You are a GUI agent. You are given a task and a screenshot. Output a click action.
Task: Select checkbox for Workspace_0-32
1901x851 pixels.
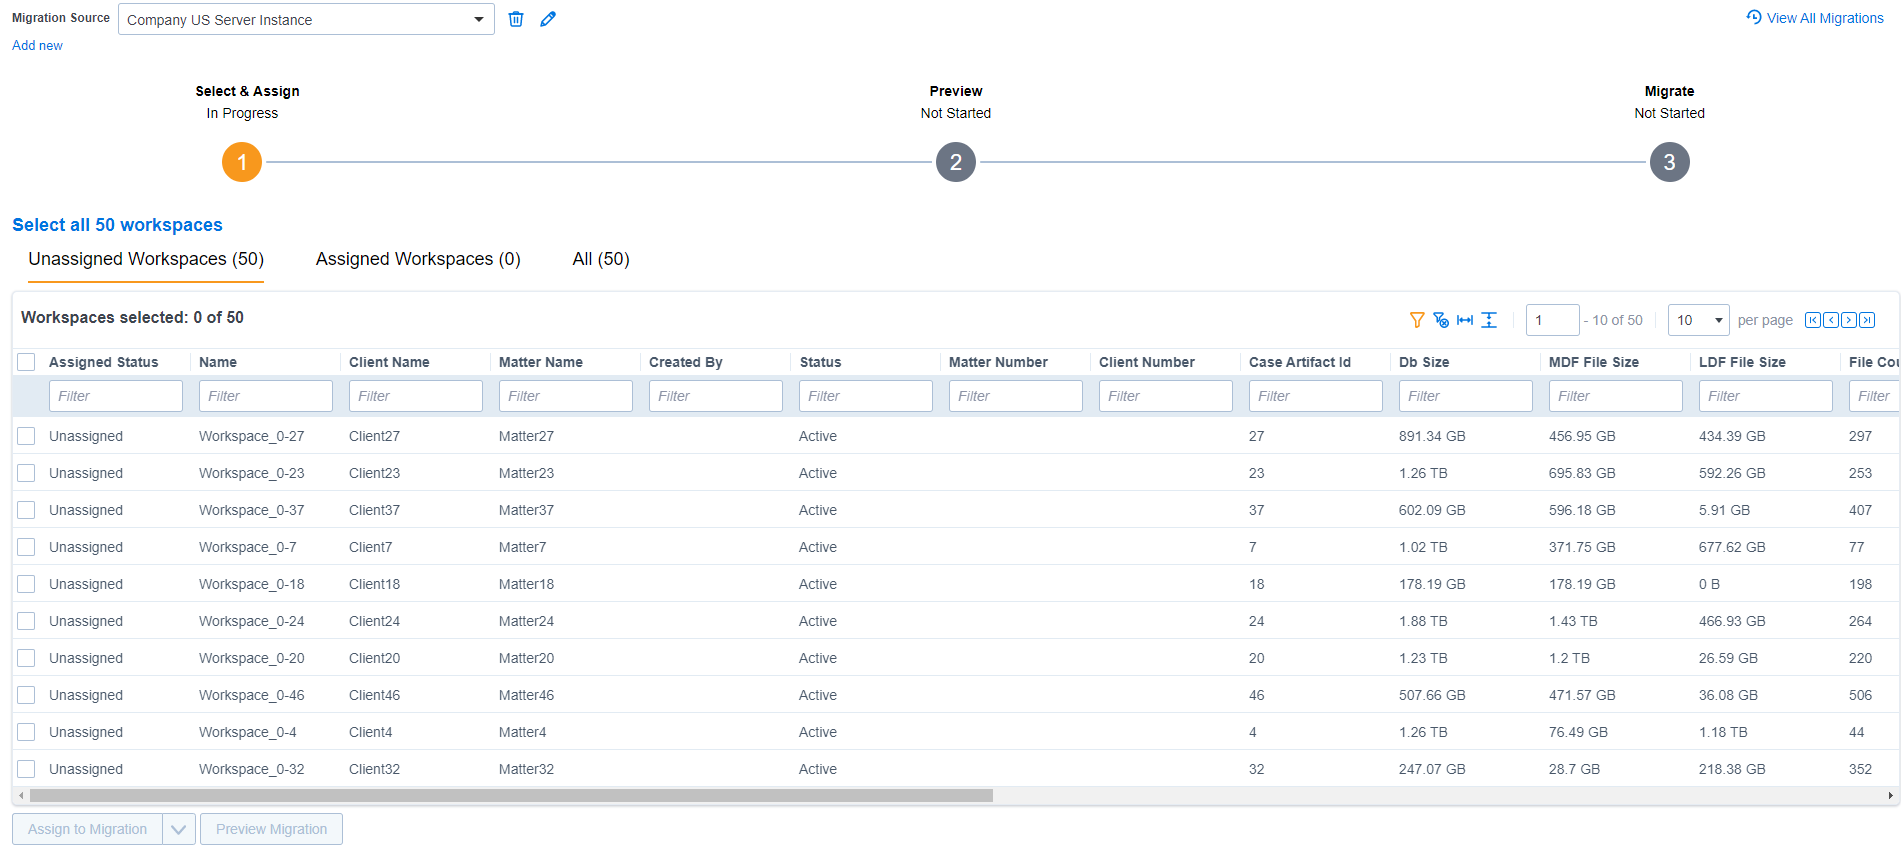tap(26, 769)
